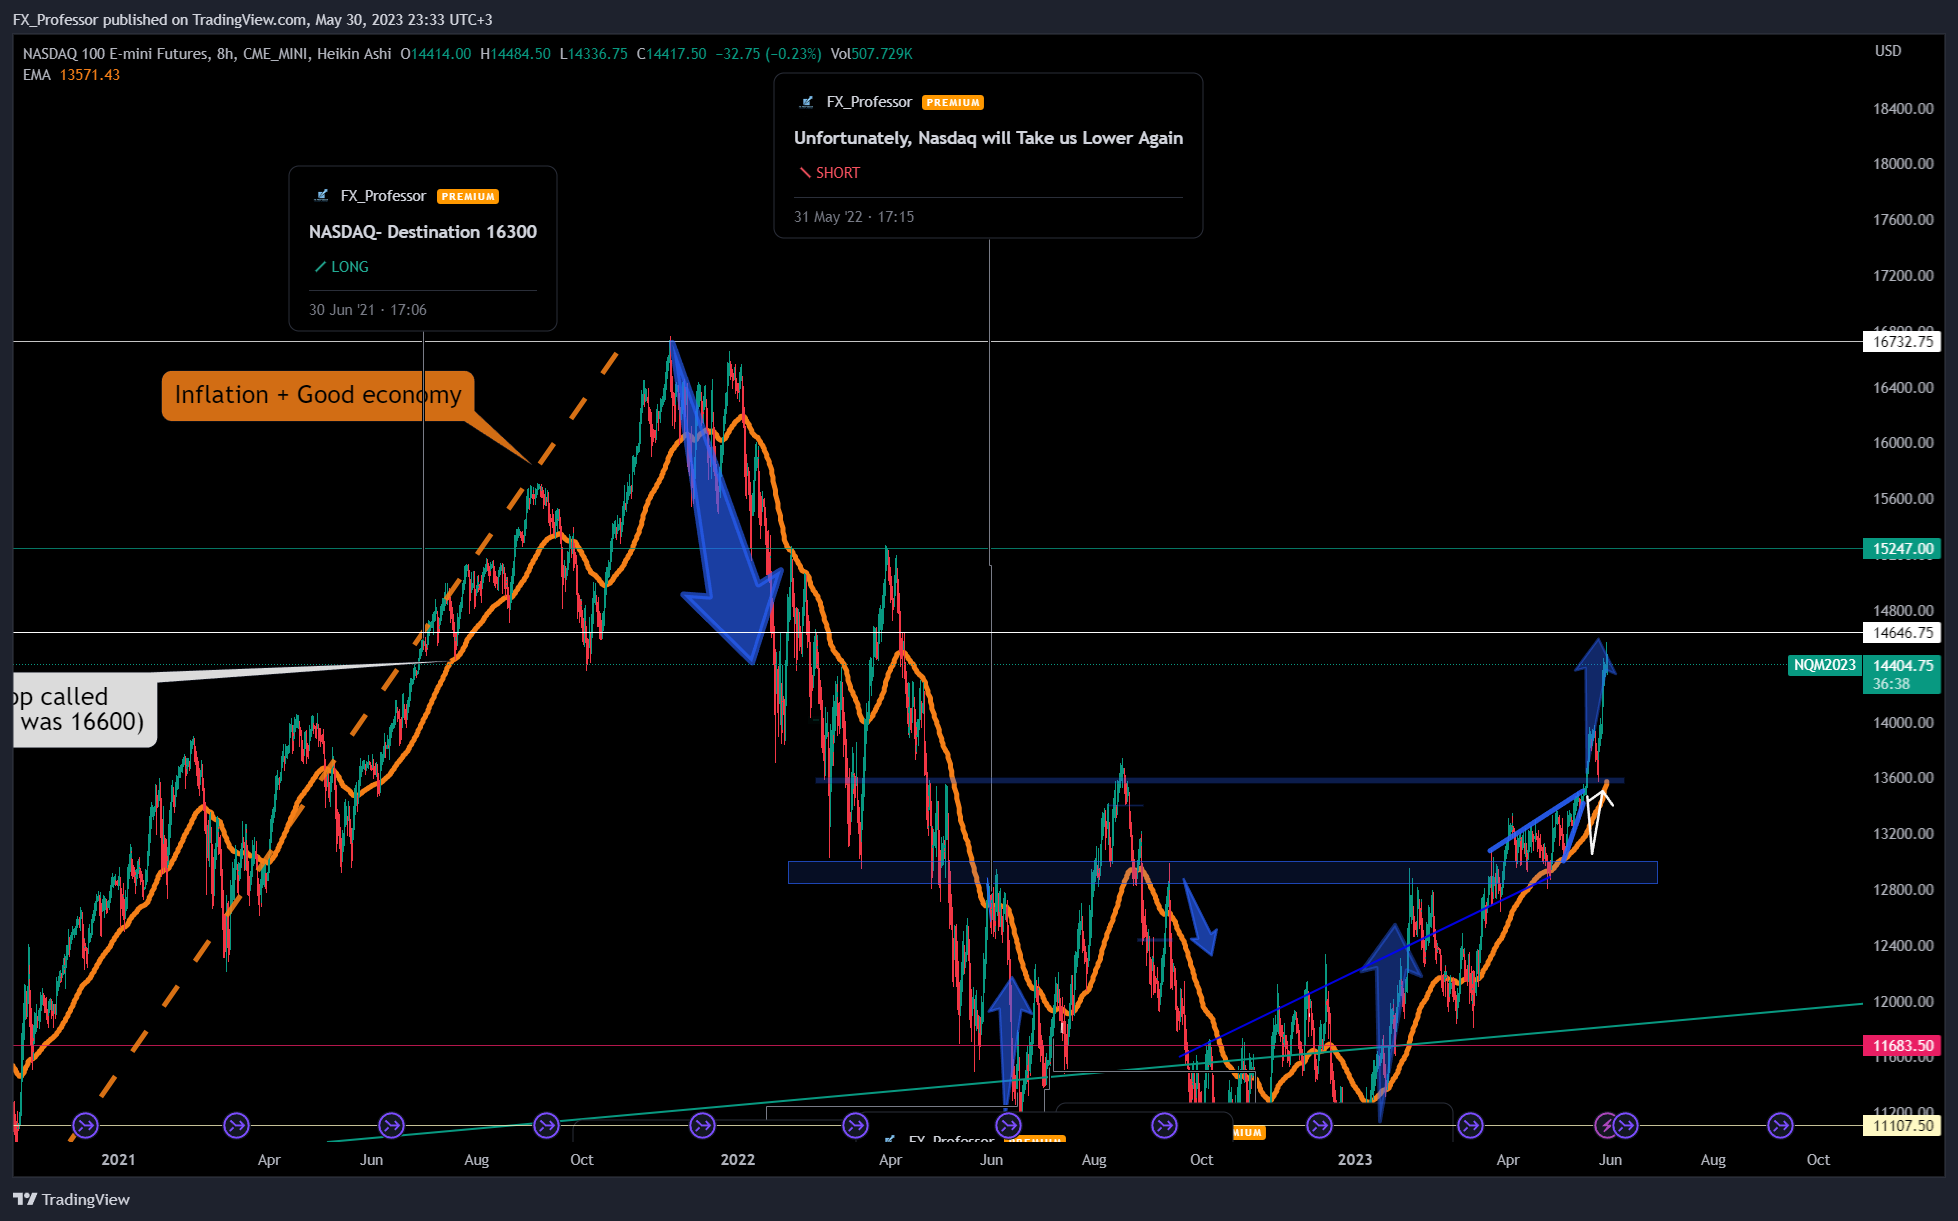Click the FX_Professor name in the LONG card
This screenshot has height=1221, width=1958.
(383, 196)
